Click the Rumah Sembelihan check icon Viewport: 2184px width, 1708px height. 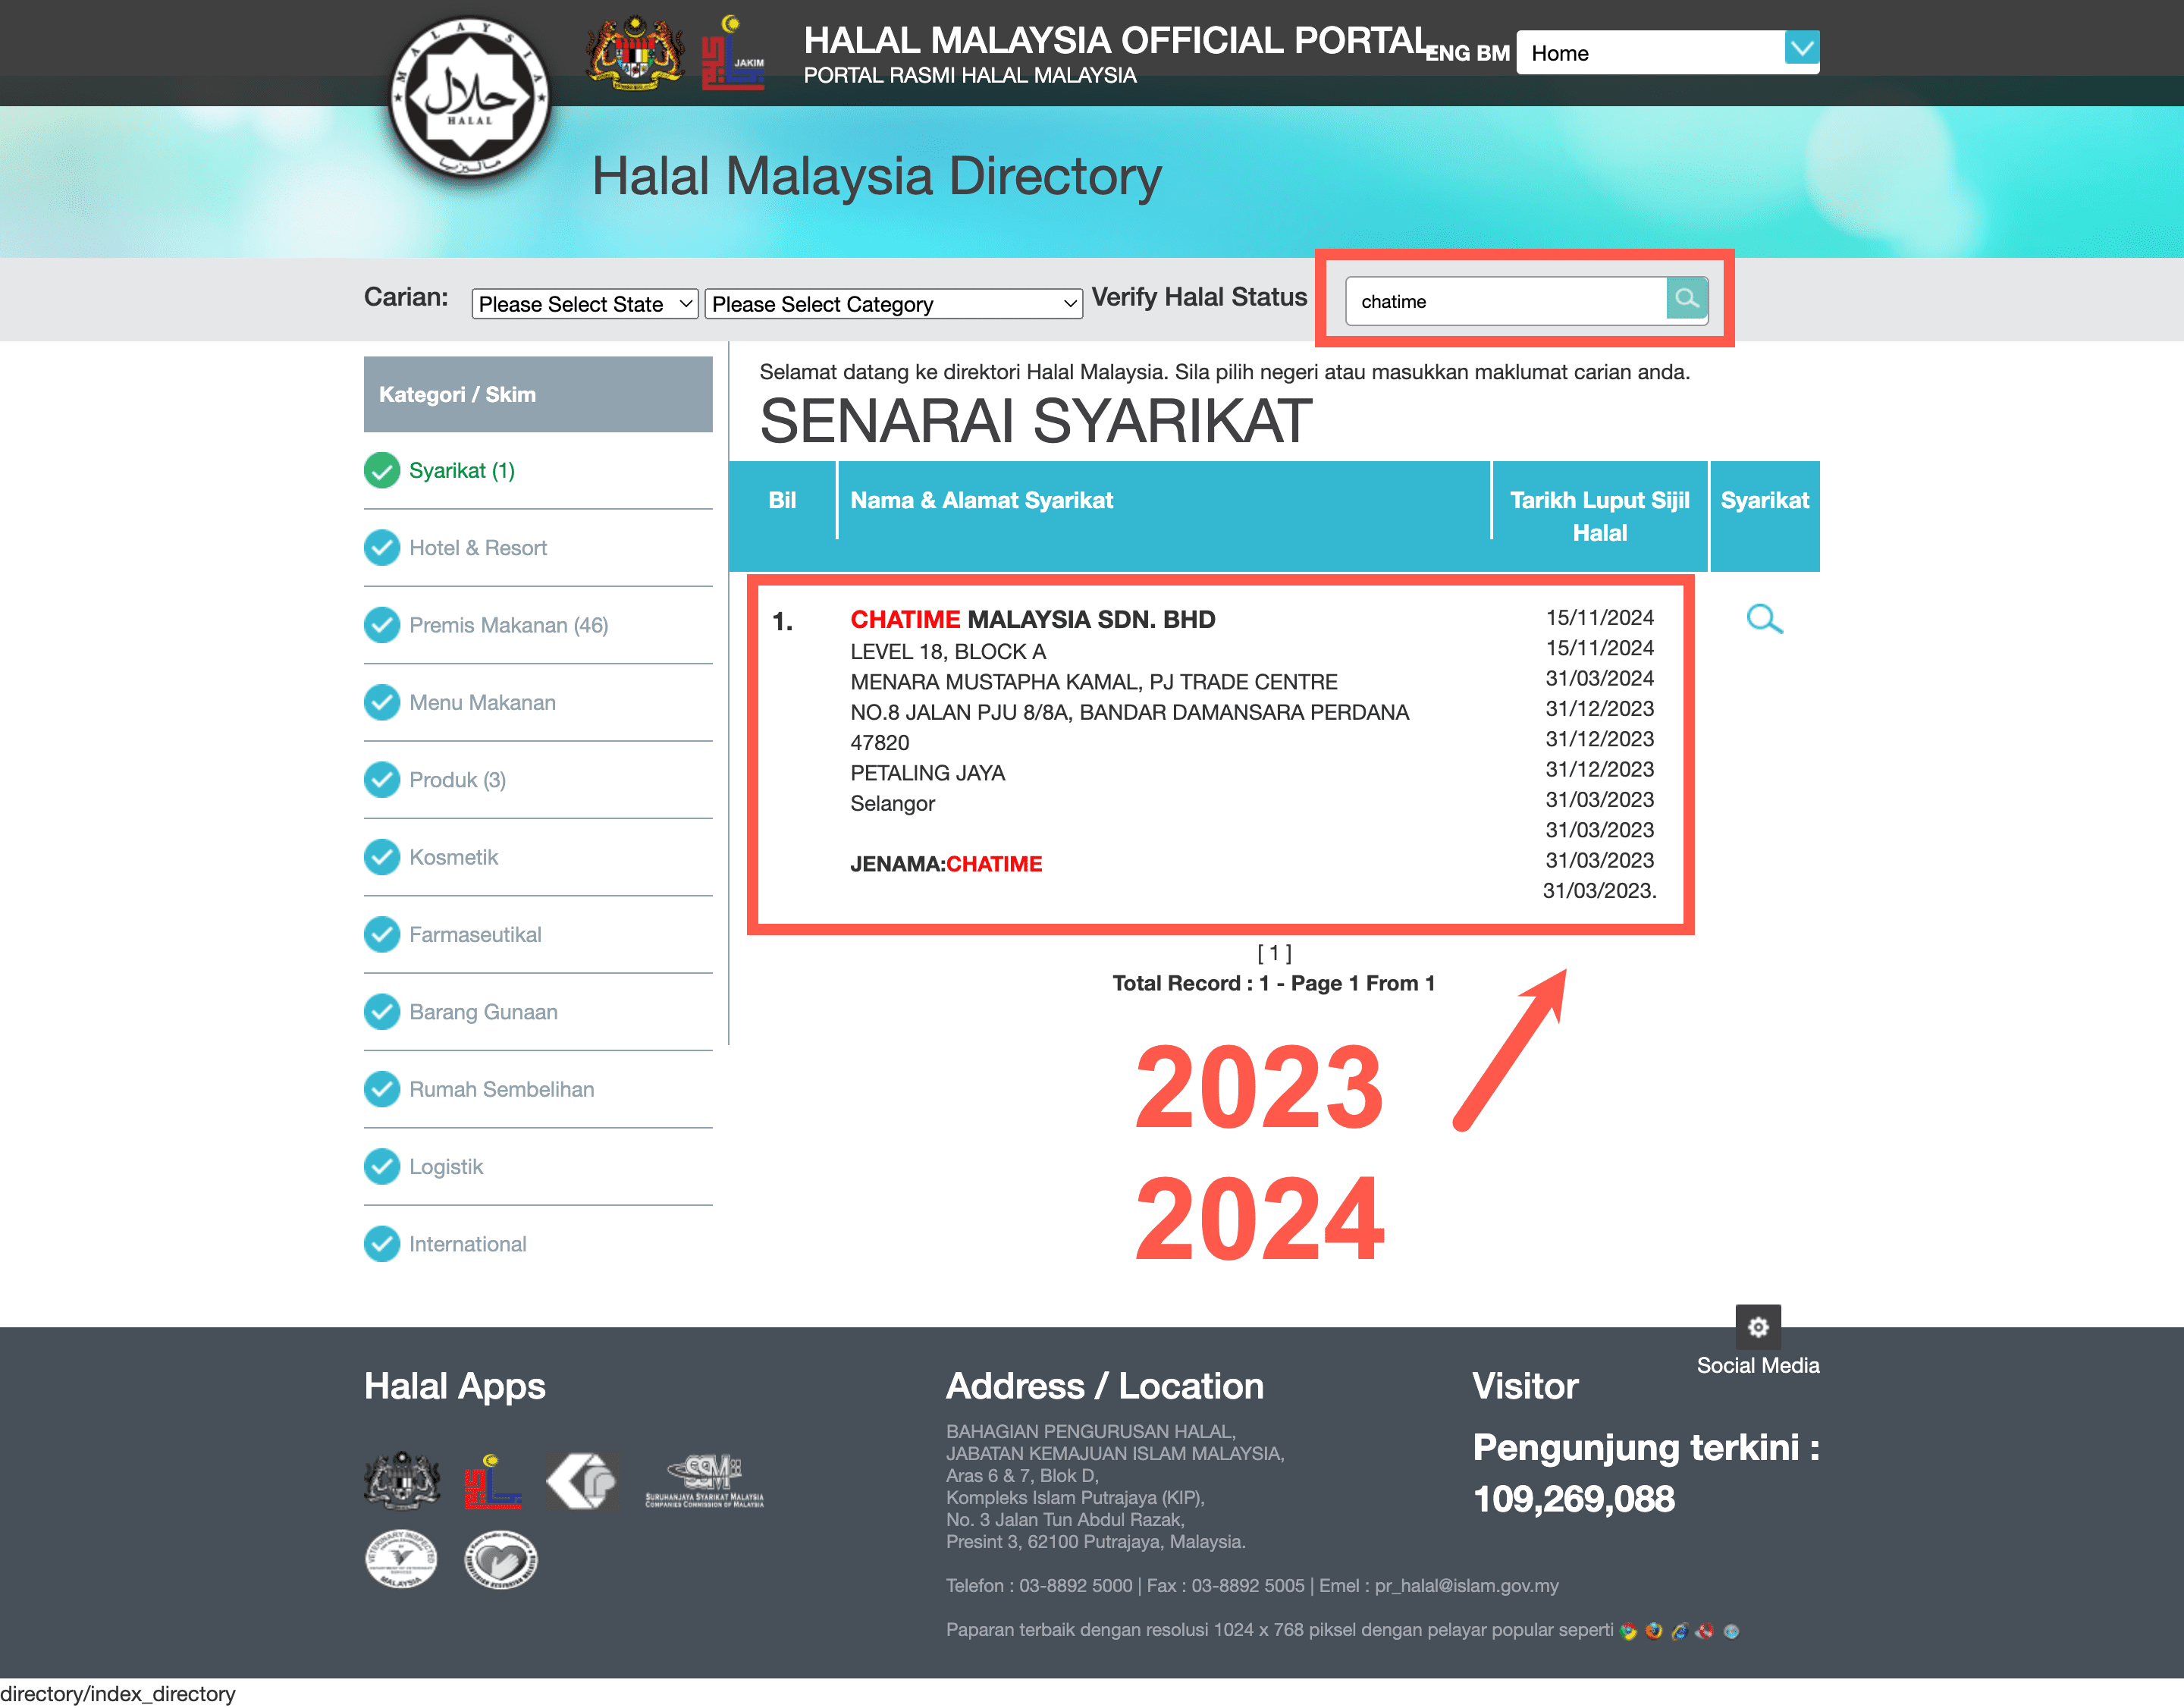(382, 1089)
